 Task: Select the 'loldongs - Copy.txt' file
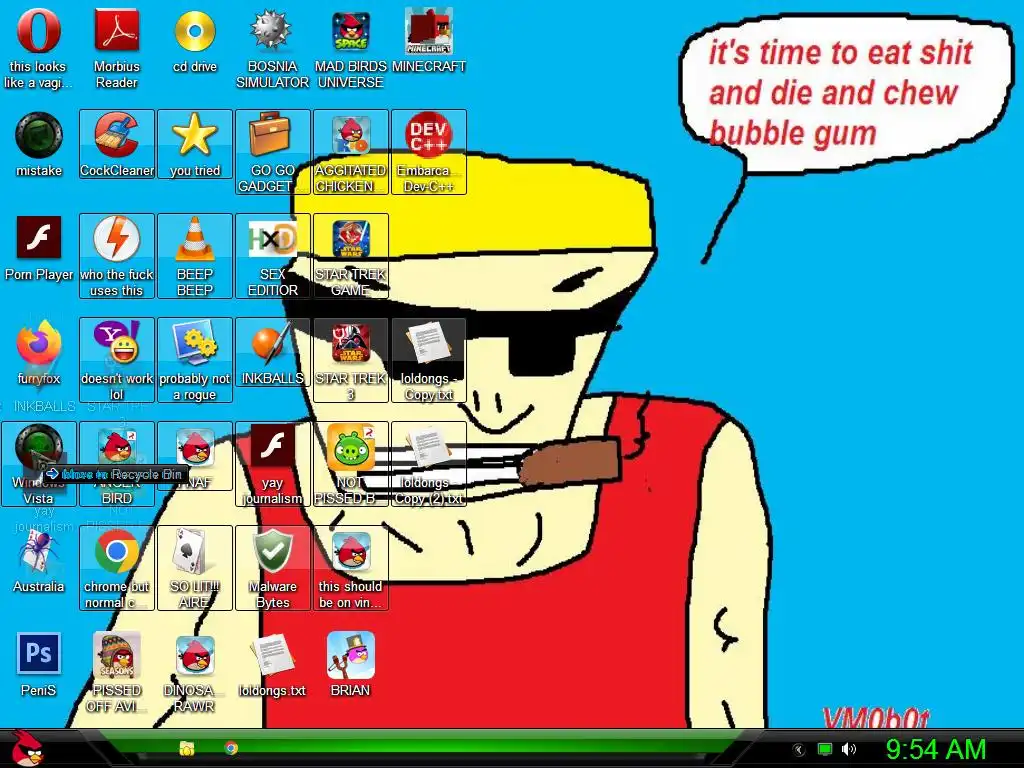coord(428,359)
